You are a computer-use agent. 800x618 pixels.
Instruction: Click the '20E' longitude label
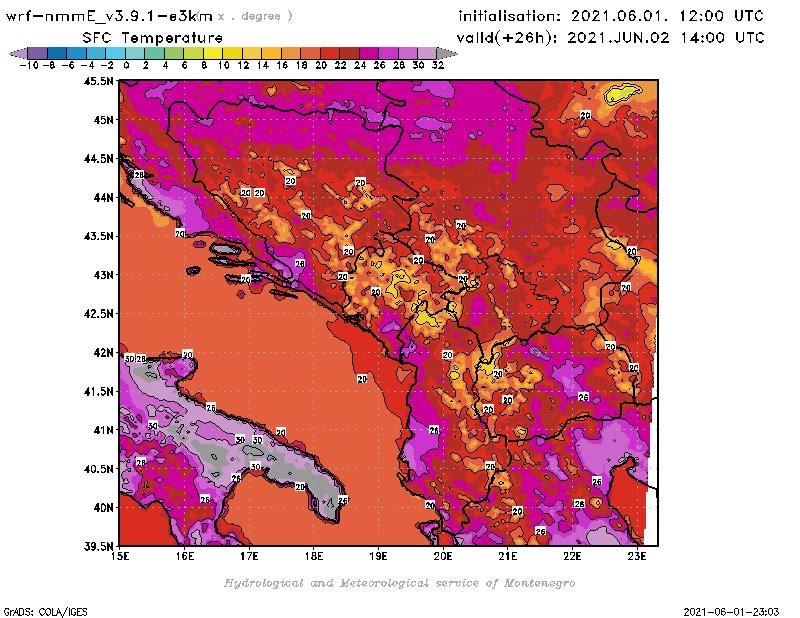443,556
